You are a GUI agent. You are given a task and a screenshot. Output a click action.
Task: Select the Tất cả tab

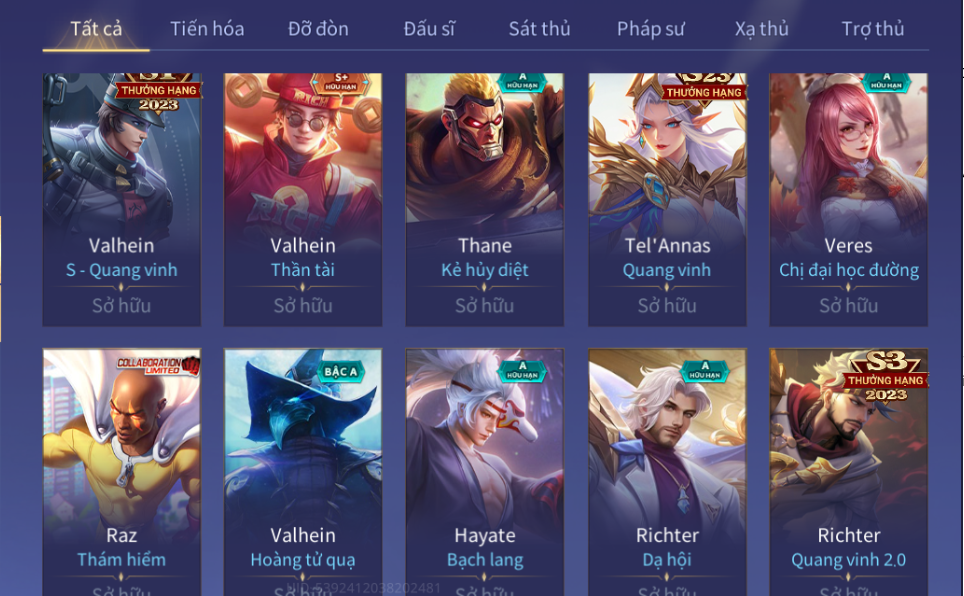pyautogui.click(x=96, y=29)
